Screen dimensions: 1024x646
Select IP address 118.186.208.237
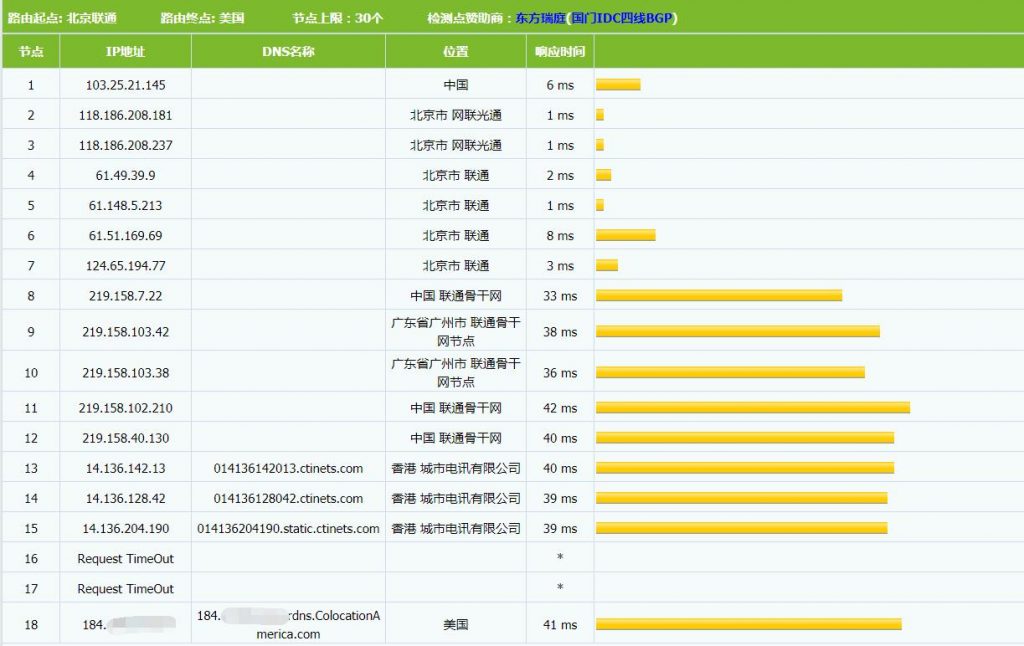[x=125, y=146]
